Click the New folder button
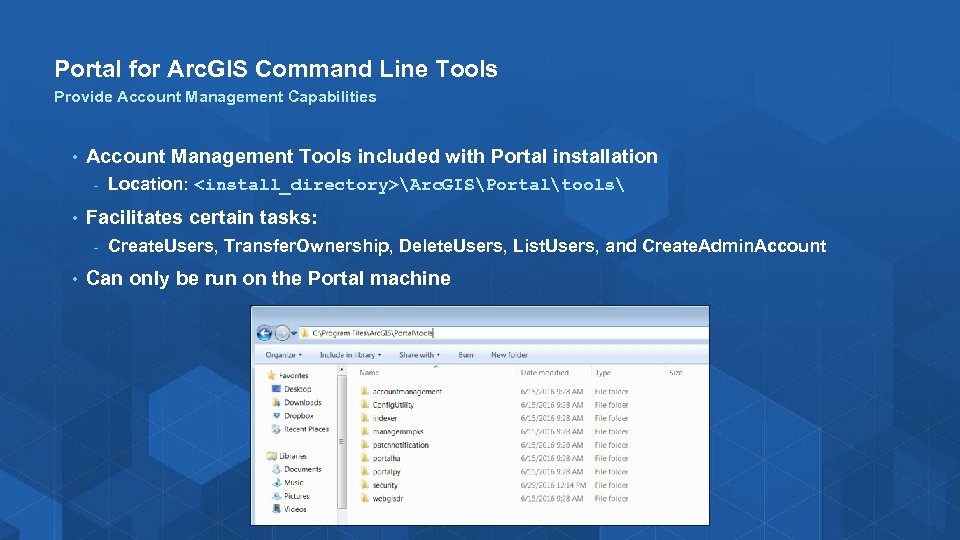The width and height of the screenshot is (960, 540). (x=509, y=355)
